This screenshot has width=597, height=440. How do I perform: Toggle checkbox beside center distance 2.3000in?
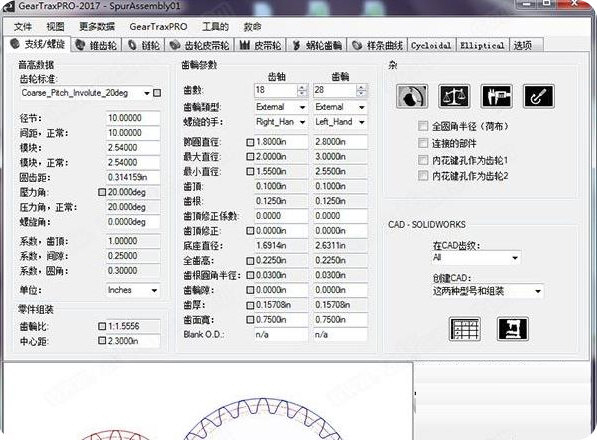click(102, 341)
